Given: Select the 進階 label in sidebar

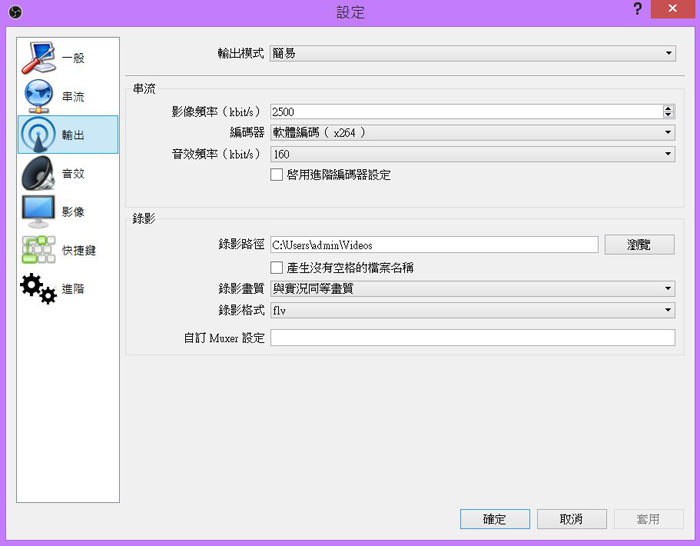Looking at the screenshot, I should pos(73,289).
